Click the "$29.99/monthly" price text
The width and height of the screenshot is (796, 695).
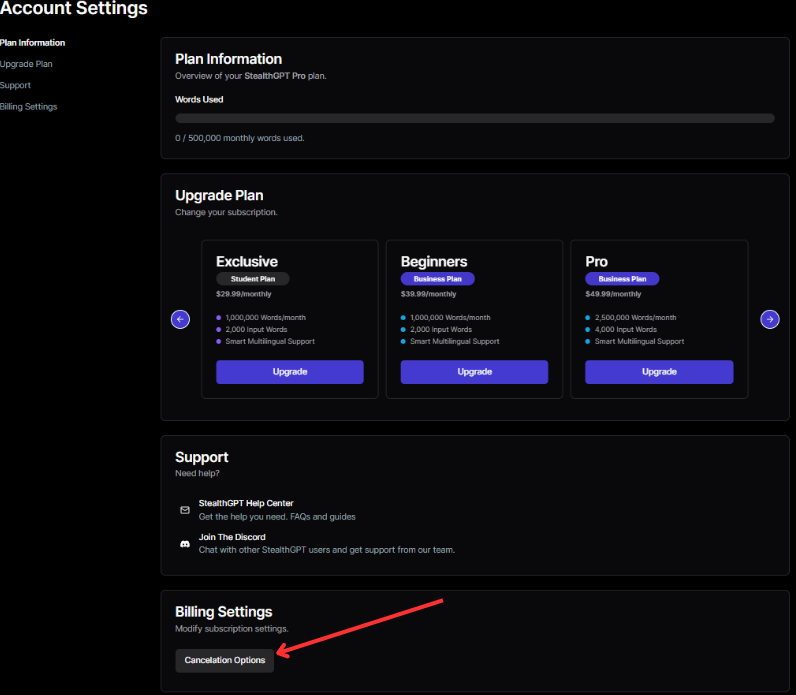tap(244, 294)
